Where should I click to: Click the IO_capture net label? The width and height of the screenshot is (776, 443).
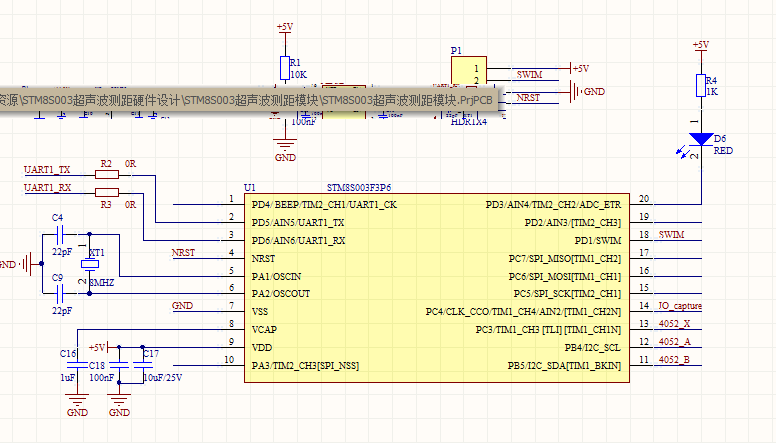pyautogui.click(x=679, y=306)
